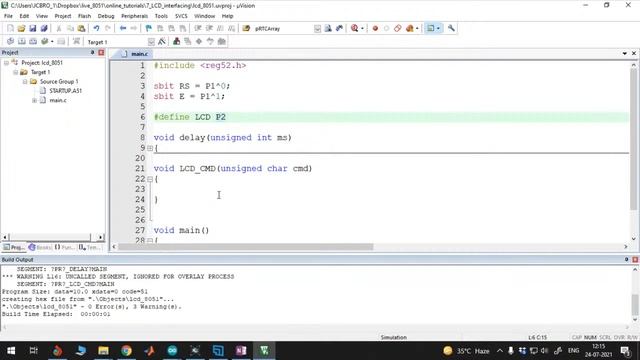Open the Debug menu
This screenshot has width=640, height=360.
[x=106, y=16]
